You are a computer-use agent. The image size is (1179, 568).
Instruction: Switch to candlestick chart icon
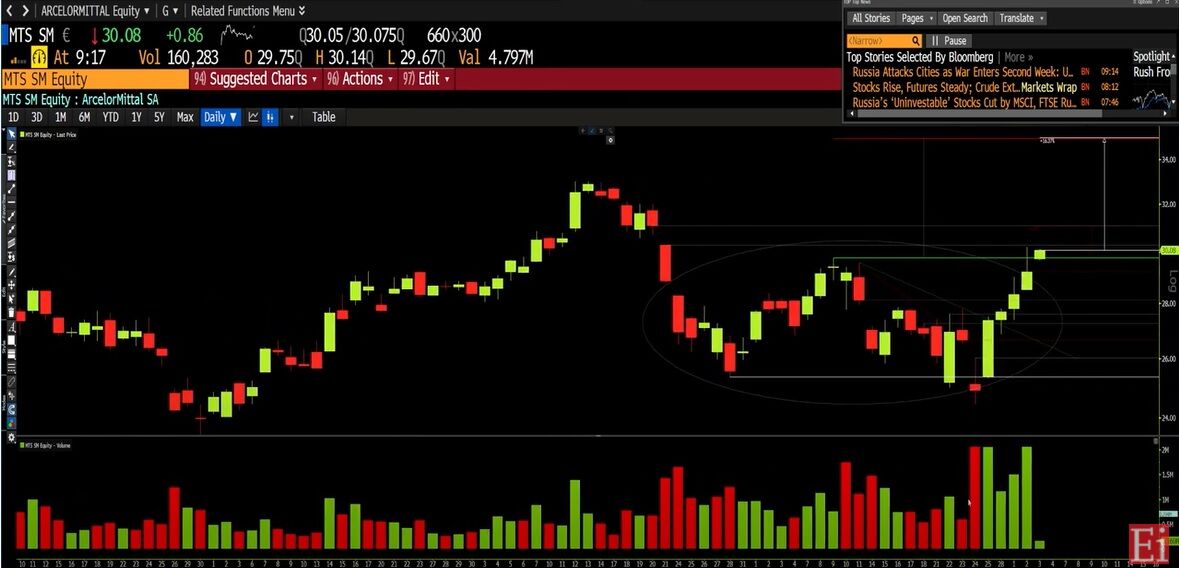point(270,117)
